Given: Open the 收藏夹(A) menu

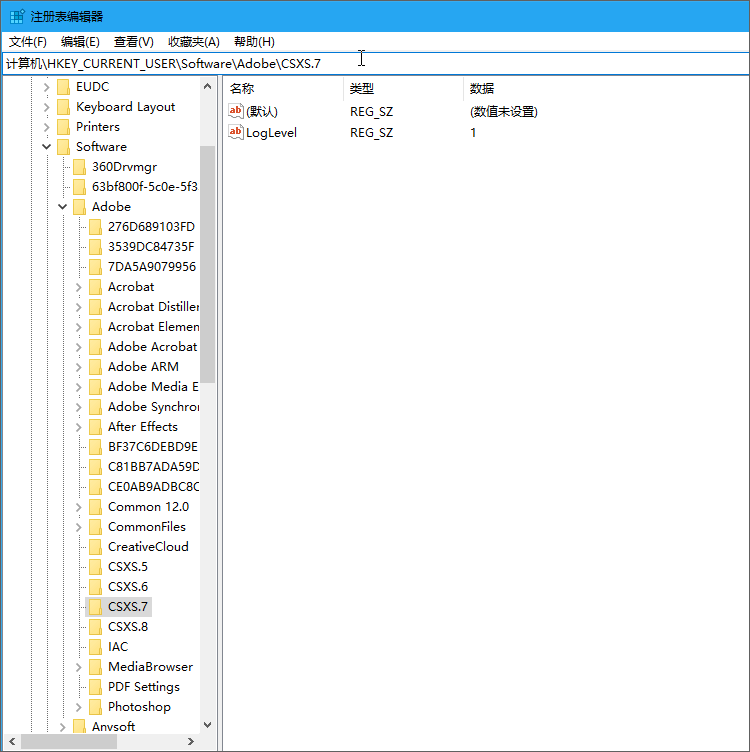Looking at the screenshot, I should [x=193, y=41].
